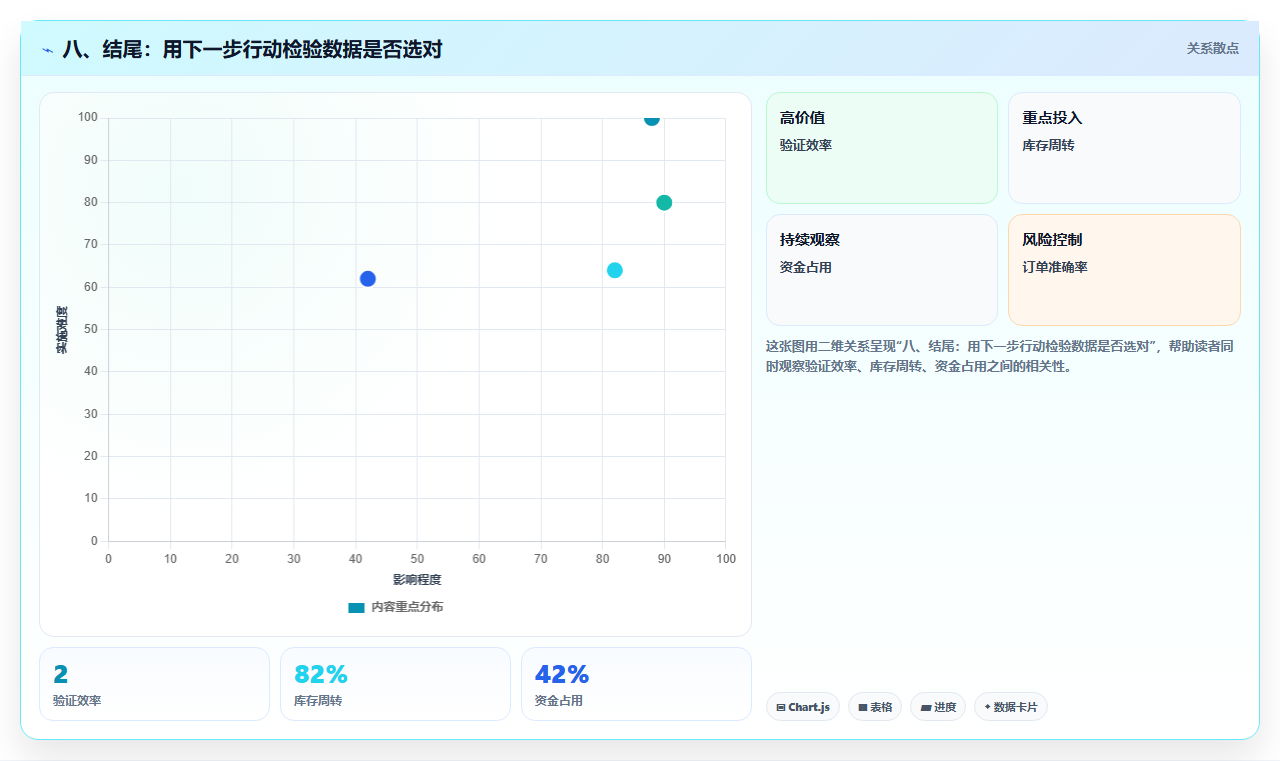The height and width of the screenshot is (761, 1280).
Task: Click the 关系散点 label in the header
Action: tap(1212, 48)
